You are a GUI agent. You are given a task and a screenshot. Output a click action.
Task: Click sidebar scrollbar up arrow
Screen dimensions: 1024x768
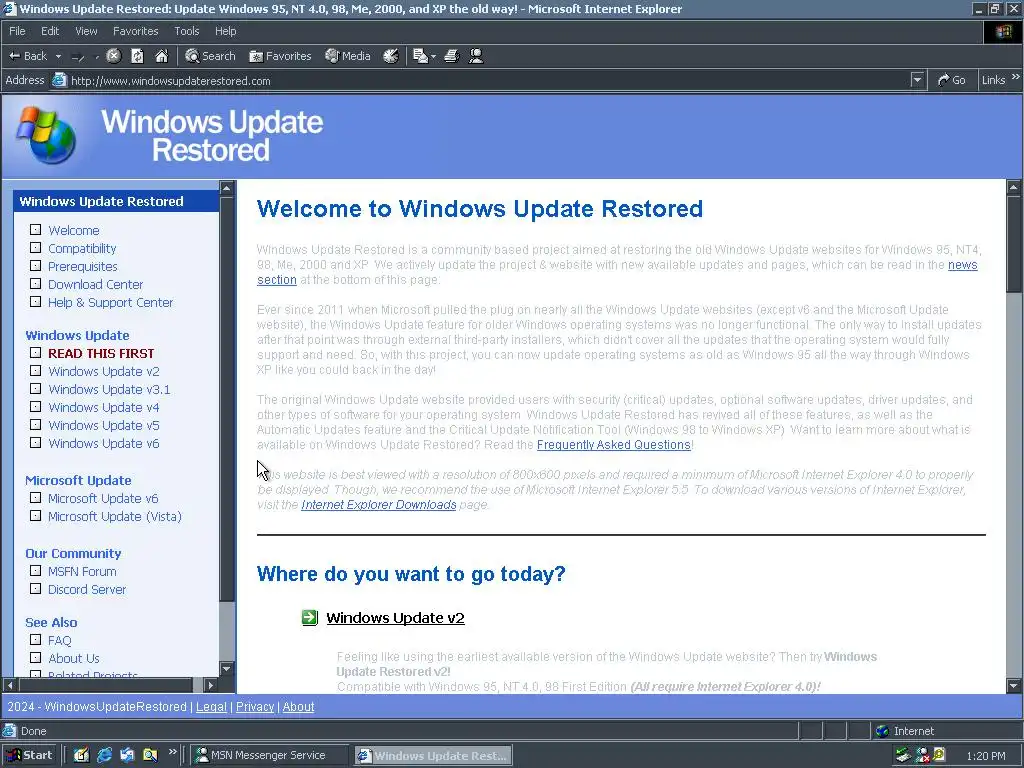coord(227,188)
